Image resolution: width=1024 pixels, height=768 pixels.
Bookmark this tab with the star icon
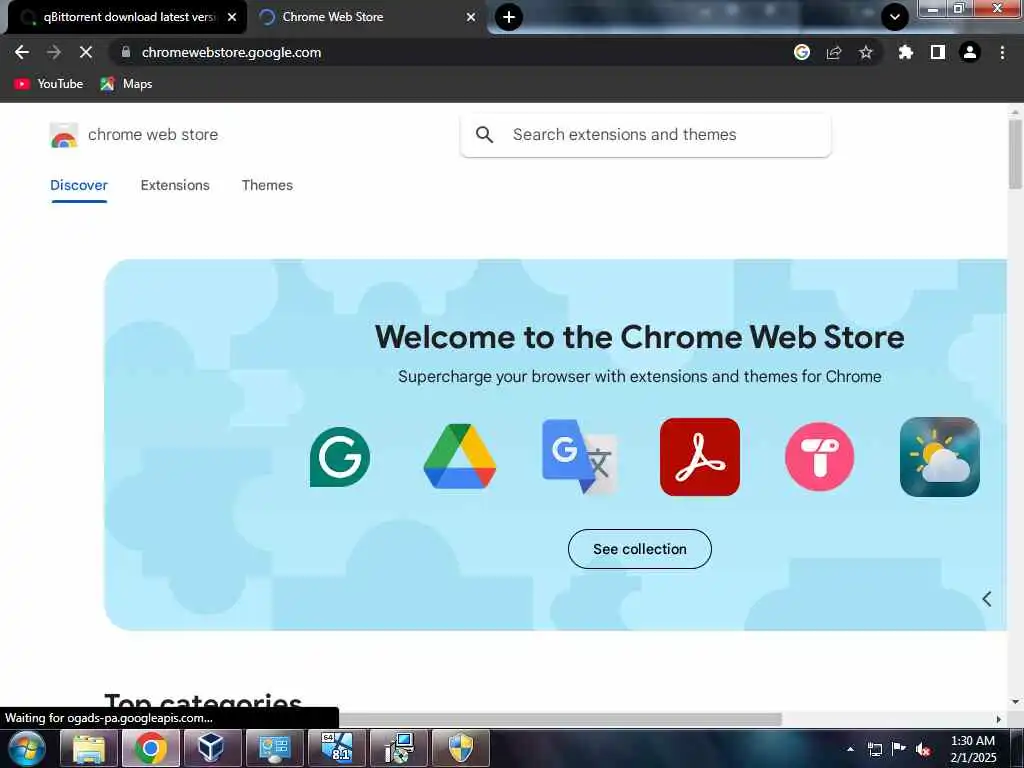865,52
